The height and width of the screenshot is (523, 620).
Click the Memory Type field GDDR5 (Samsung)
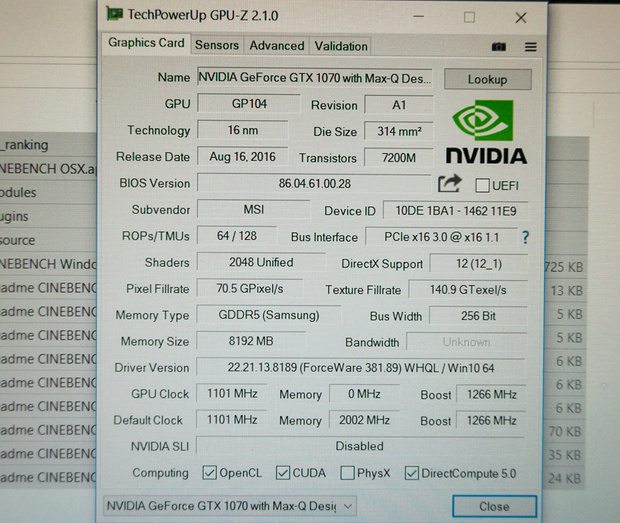pos(269,315)
